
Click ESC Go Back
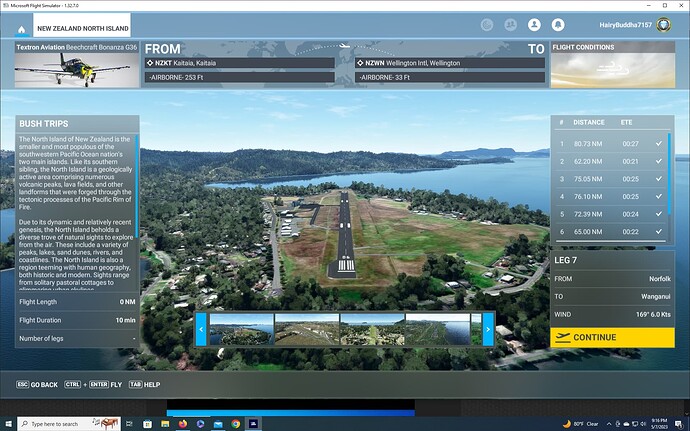point(37,385)
